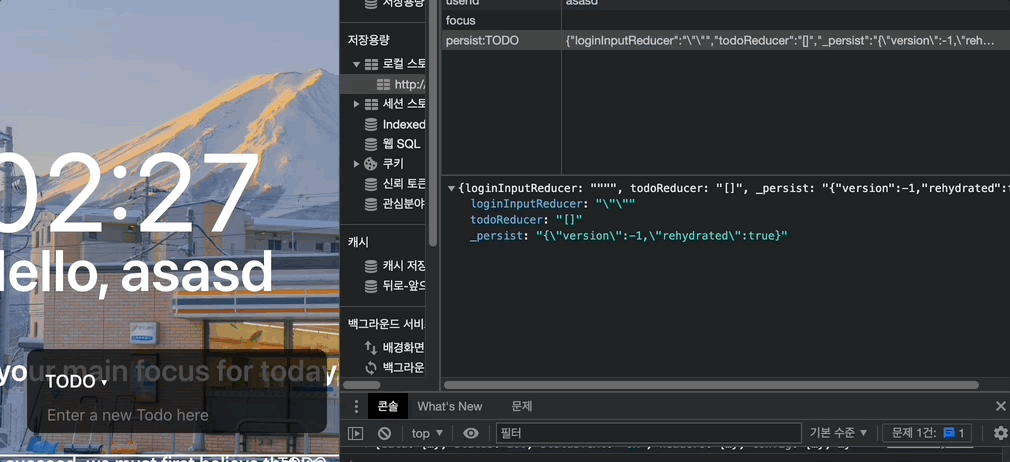
Task: Click the blue issue badge icon
Action: [x=949, y=433]
